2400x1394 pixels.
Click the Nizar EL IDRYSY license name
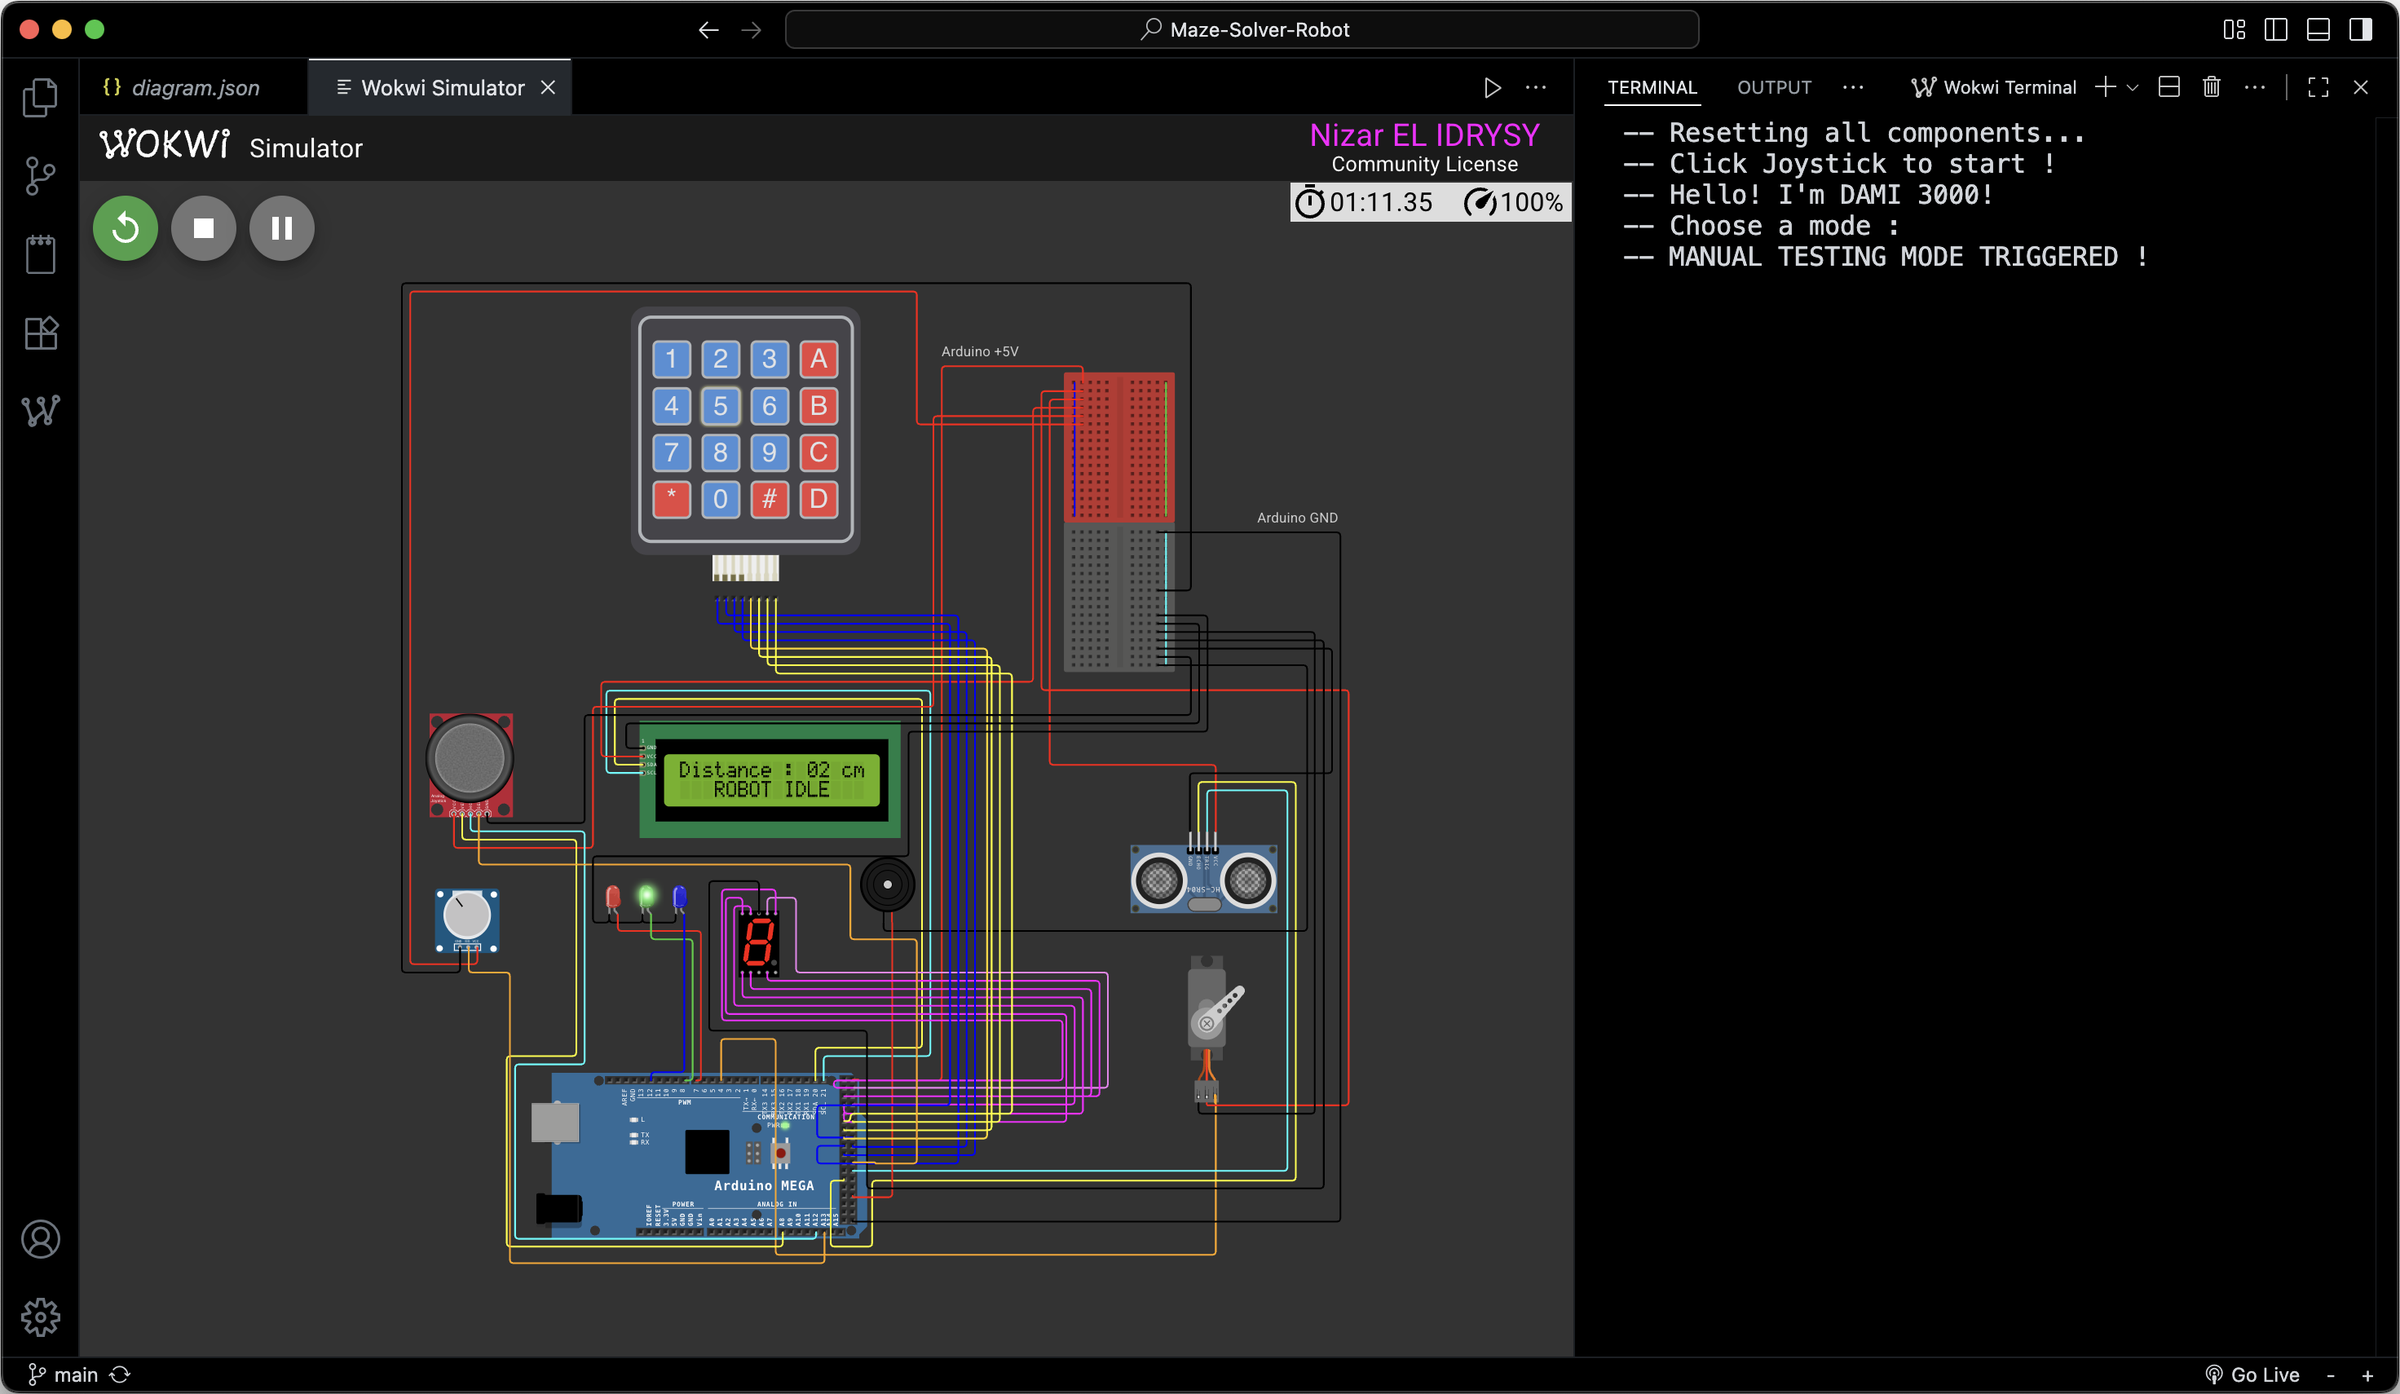(1424, 135)
